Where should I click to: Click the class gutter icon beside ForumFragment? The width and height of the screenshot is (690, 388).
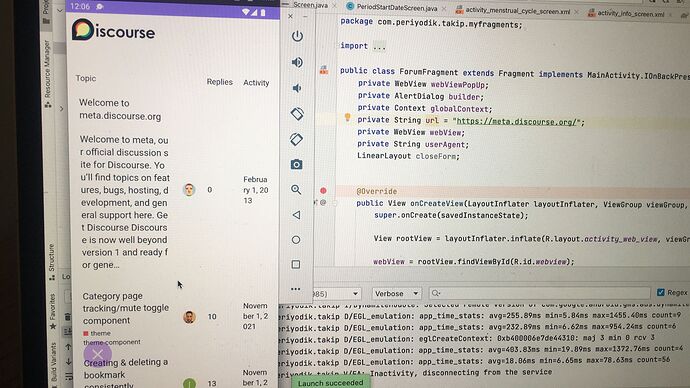[324, 70]
